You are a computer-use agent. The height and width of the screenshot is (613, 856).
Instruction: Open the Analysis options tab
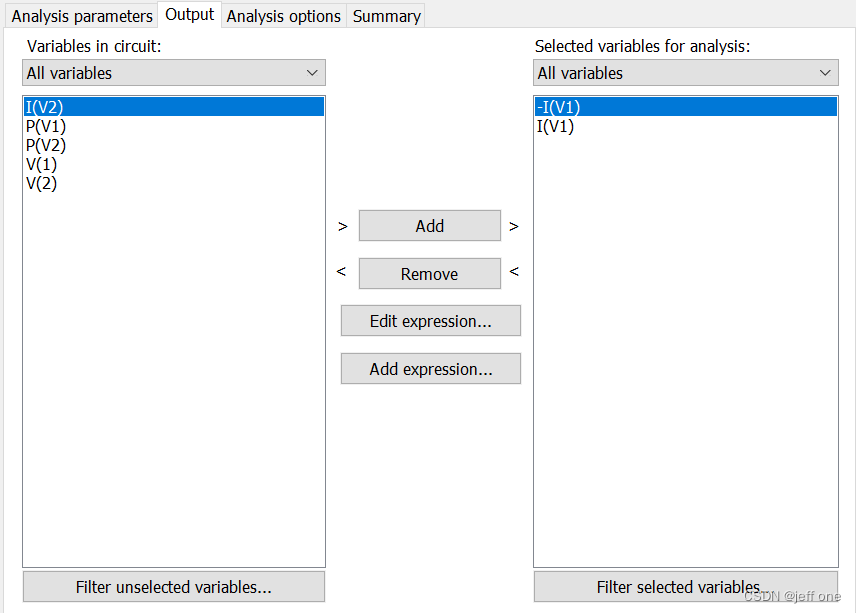[284, 16]
